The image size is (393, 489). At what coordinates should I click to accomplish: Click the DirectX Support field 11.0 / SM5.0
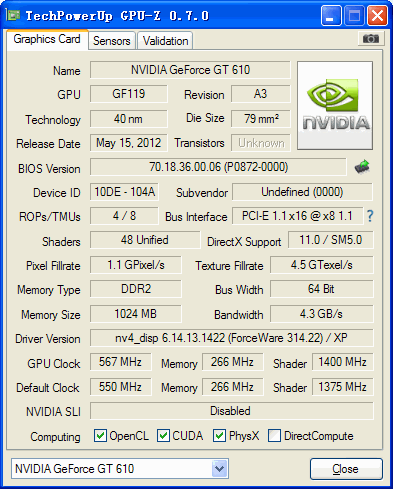(x=331, y=240)
